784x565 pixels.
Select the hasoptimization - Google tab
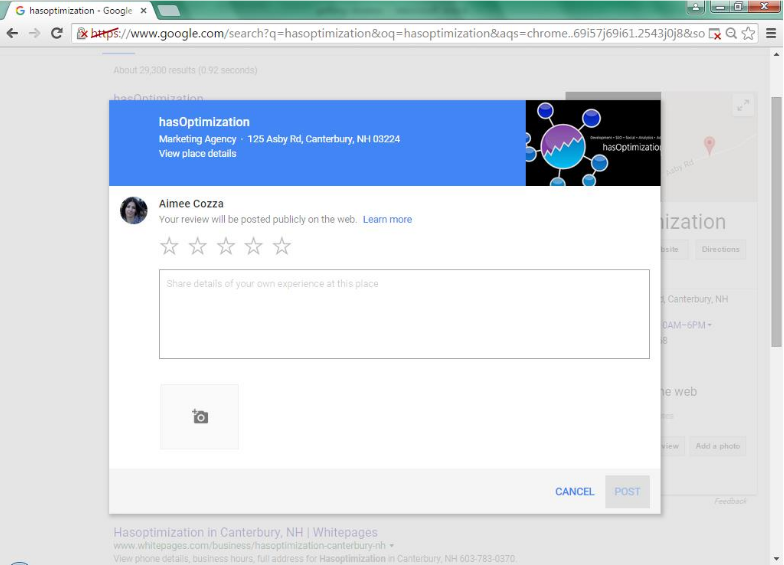pyautogui.click(x=80, y=10)
